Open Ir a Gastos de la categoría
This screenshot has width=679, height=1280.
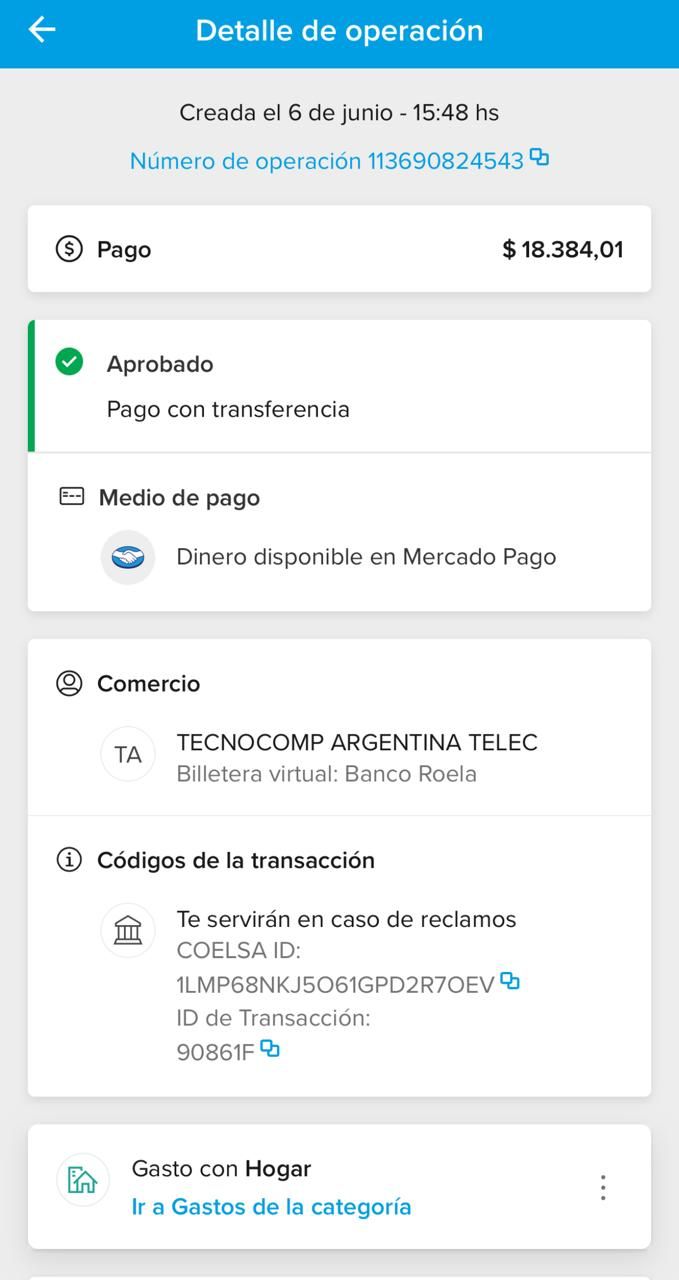[271, 1206]
